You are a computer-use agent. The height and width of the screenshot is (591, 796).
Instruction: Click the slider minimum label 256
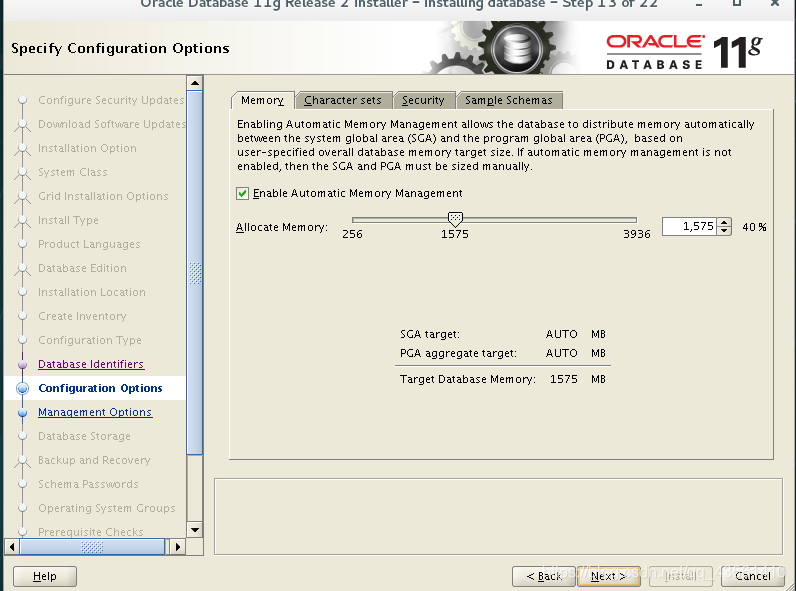(352, 234)
